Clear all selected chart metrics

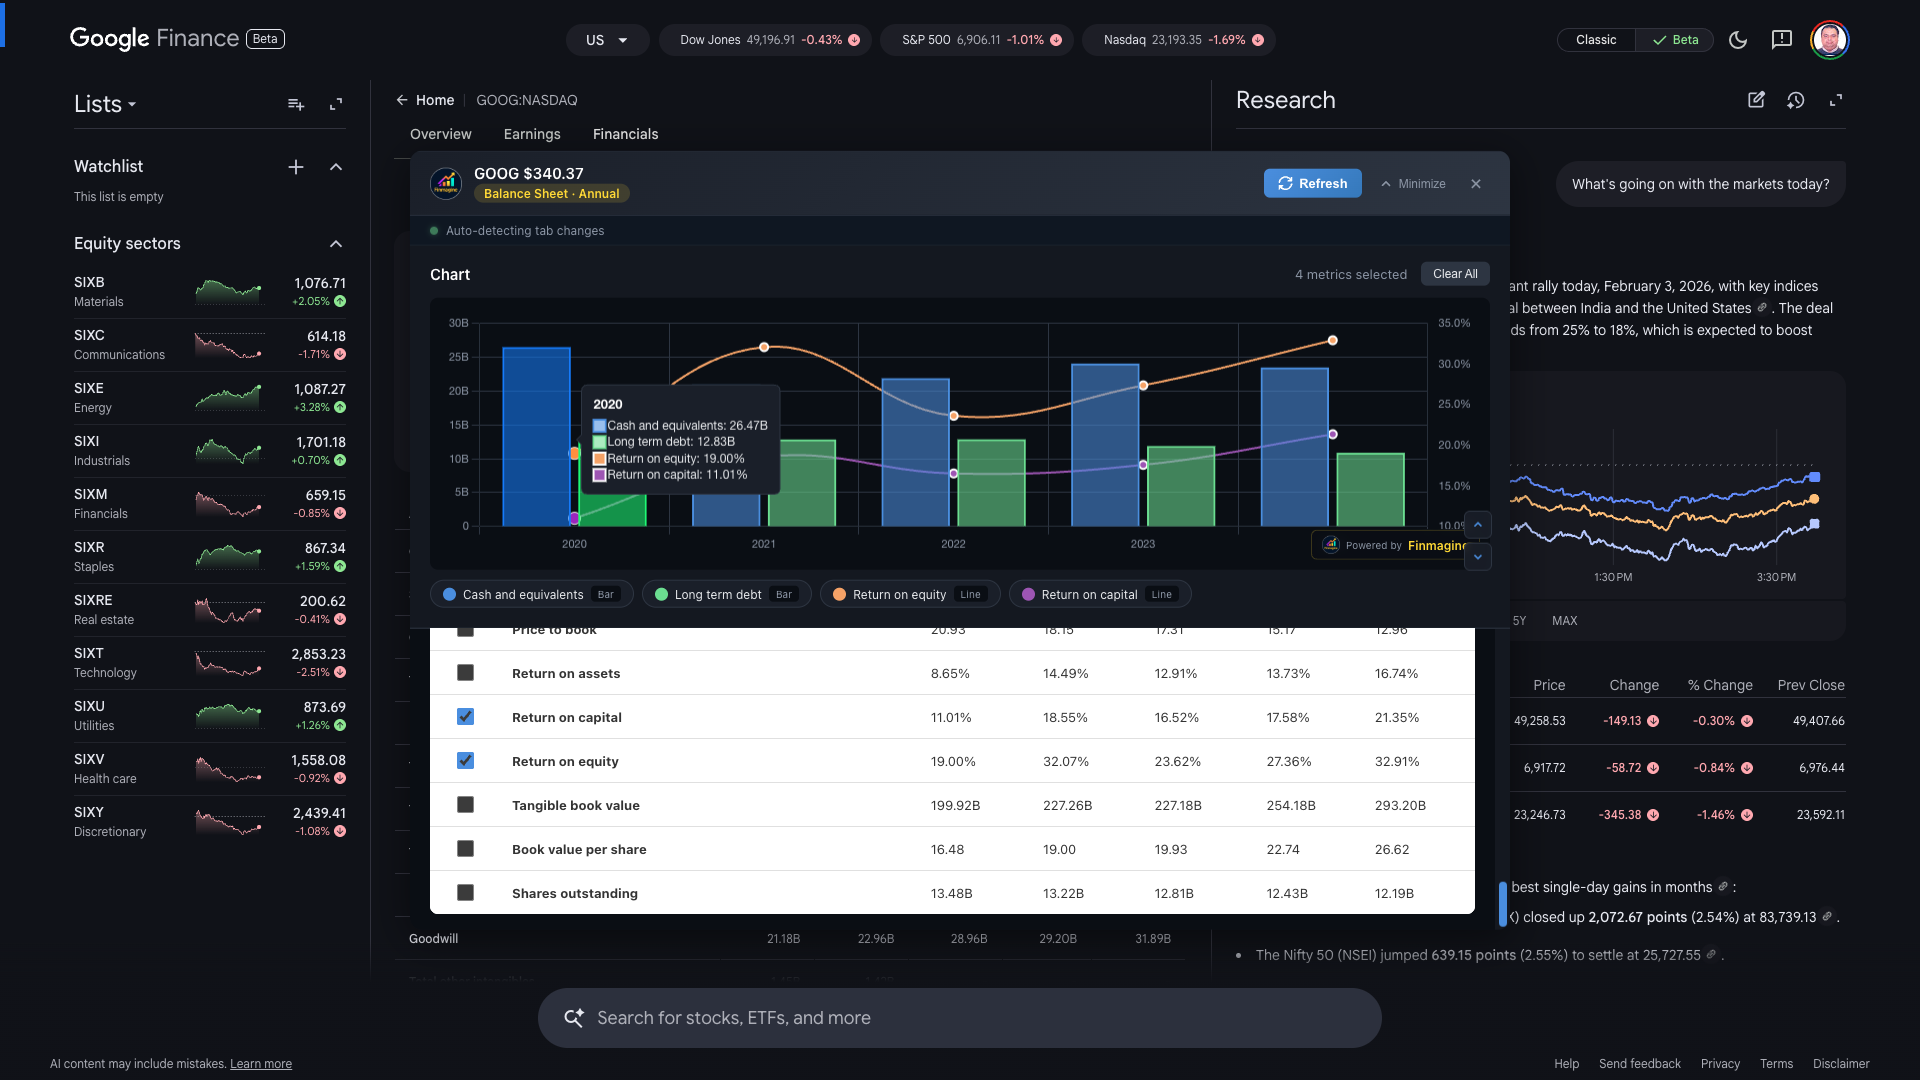(1455, 273)
